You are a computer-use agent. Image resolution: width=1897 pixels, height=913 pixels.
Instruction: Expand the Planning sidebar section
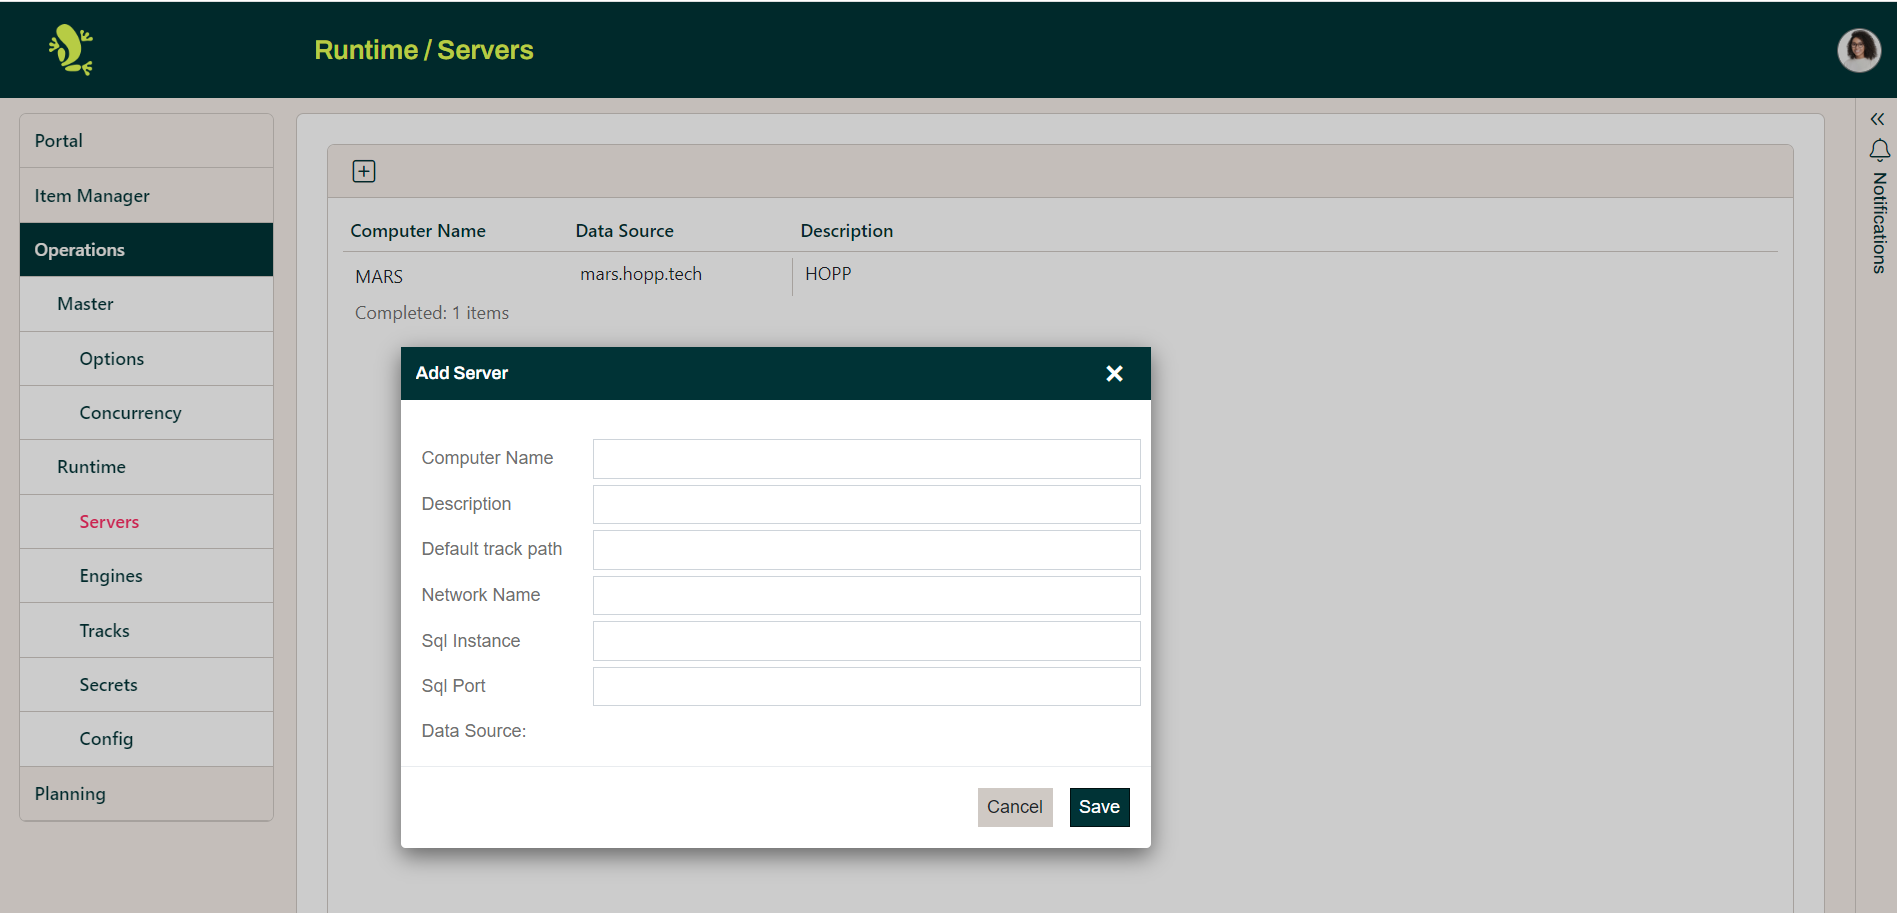pyautogui.click(x=146, y=794)
